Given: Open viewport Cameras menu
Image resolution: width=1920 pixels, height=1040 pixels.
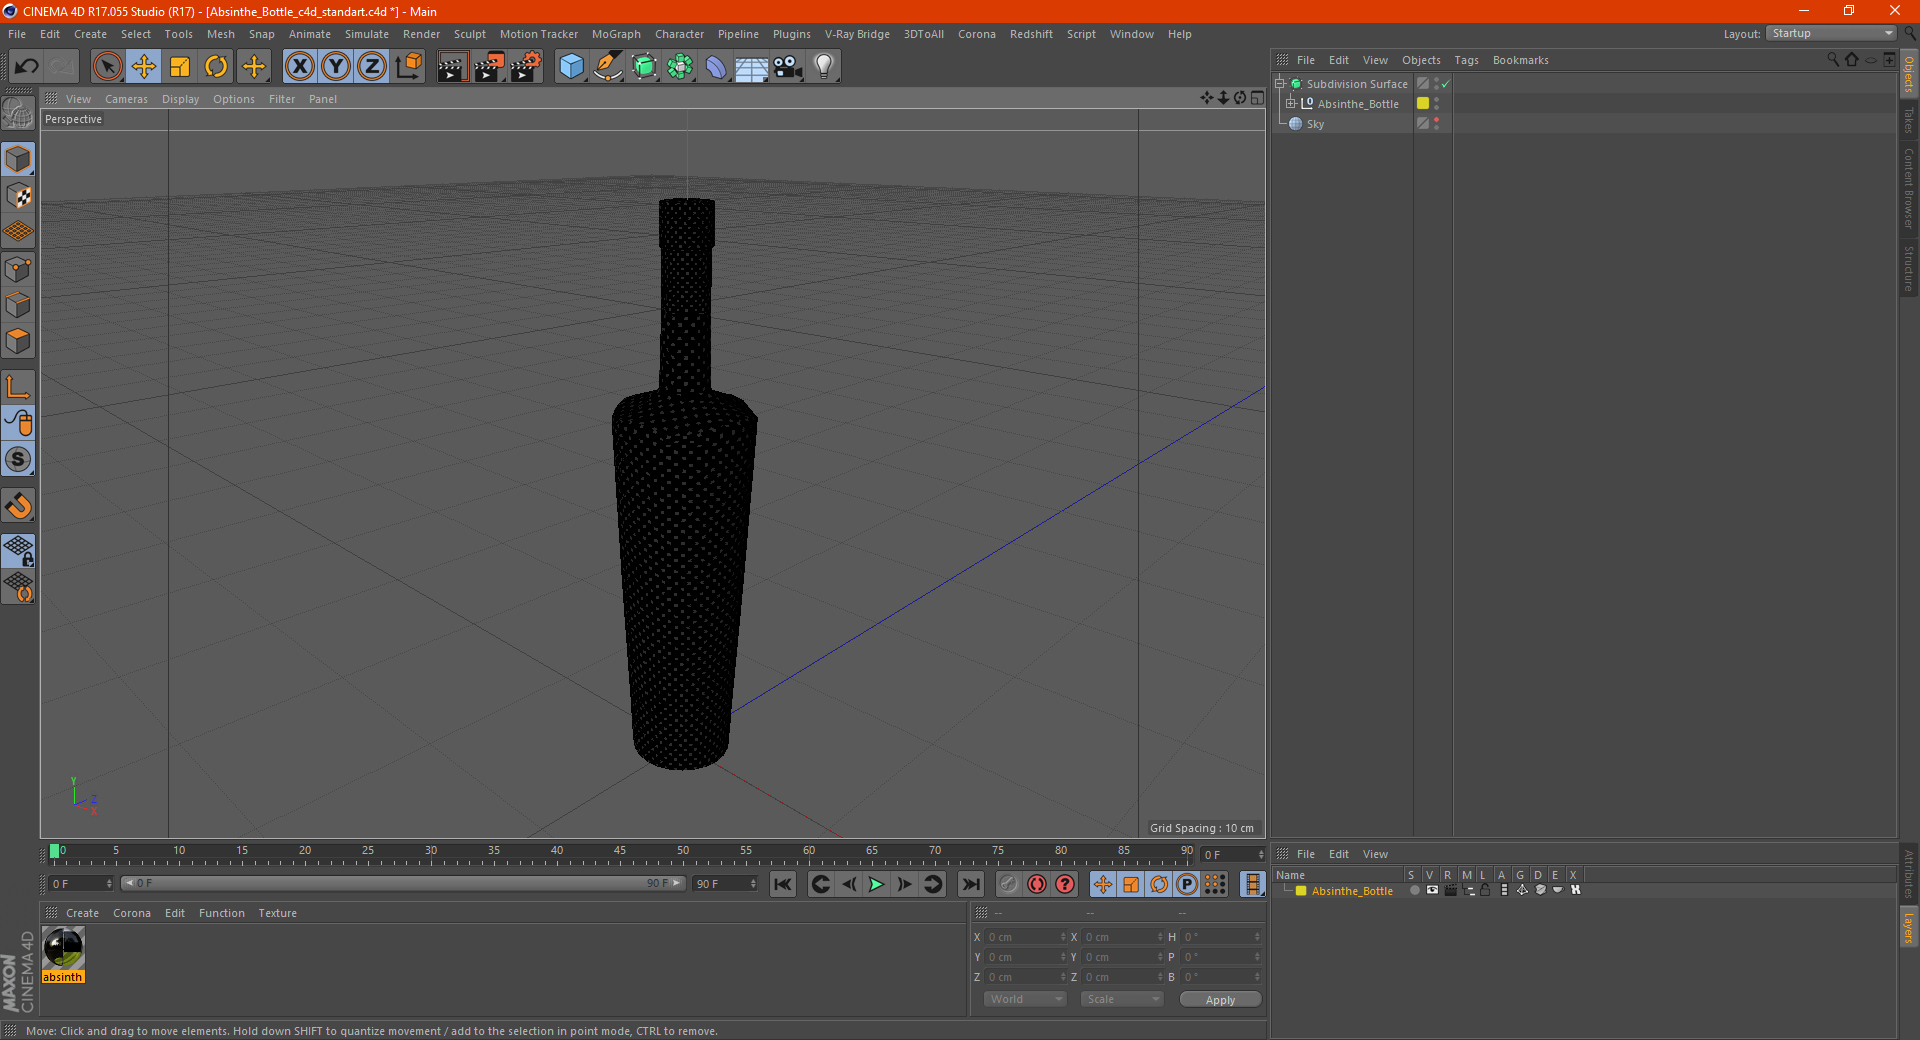Looking at the screenshot, I should tap(126, 99).
